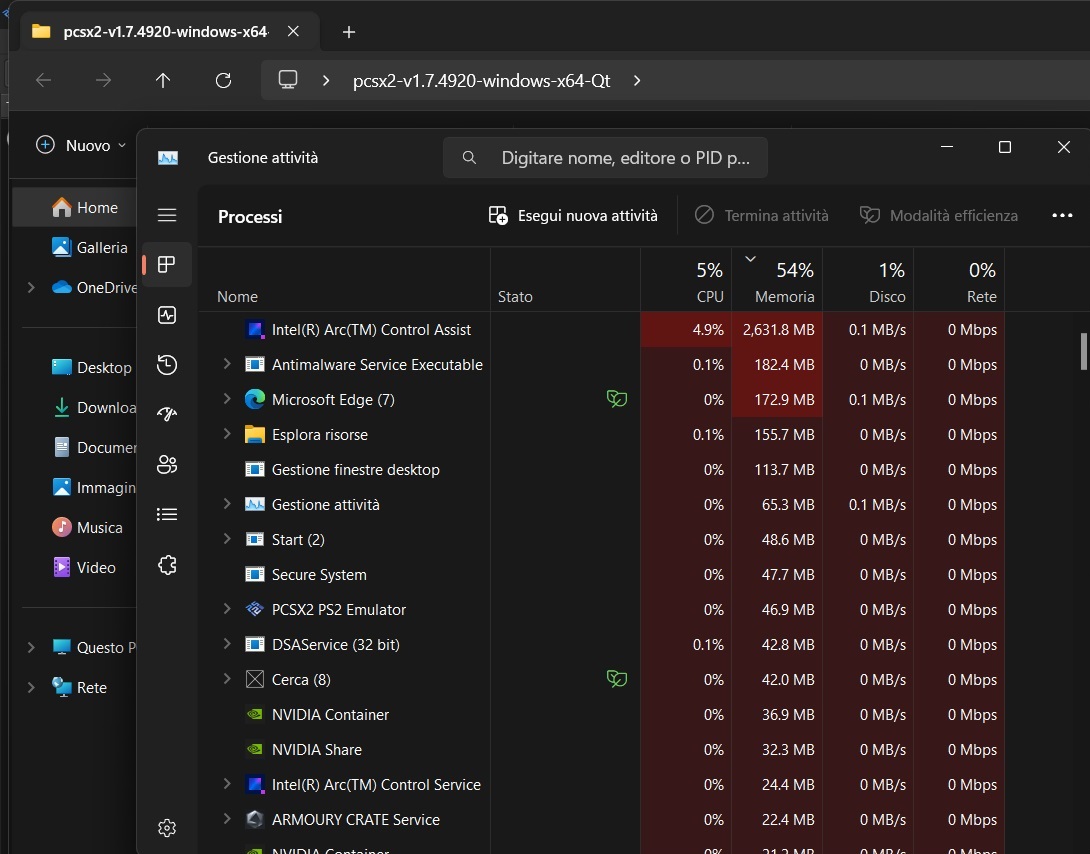Image resolution: width=1090 pixels, height=854 pixels.
Task: Select the pcsx2-v1.7.4920-windows-x64-Qt breadcrumb
Action: pos(481,81)
